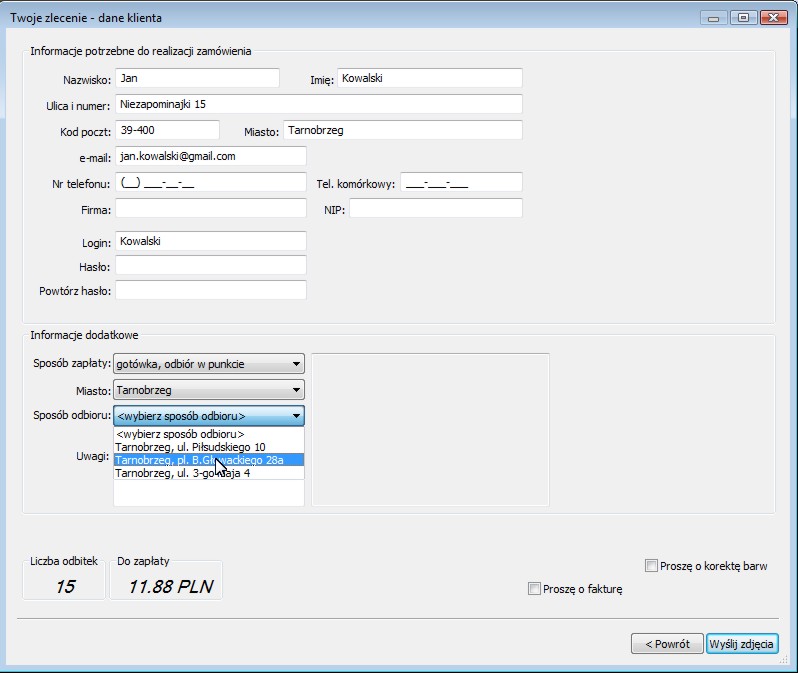Click the Nazwisko input field
Image resolution: width=798 pixels, height=673 pixels.
[x=197, y=78]
